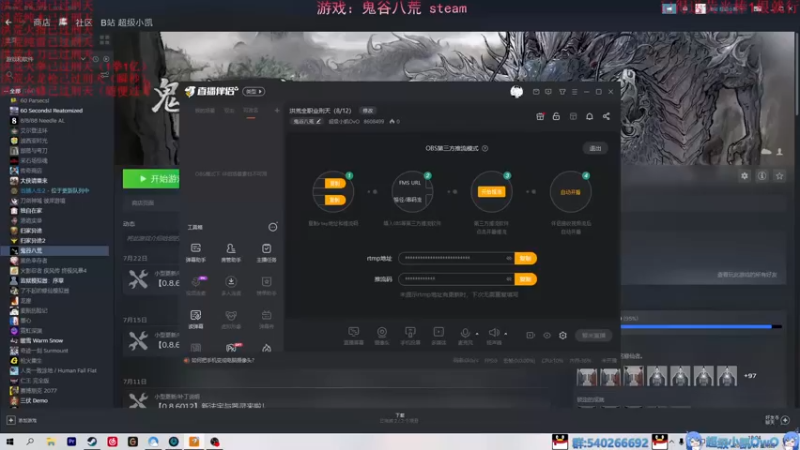800x450 pixels.
Task: Add a camera source from the bottom toolbar
Action: click(382, 335)
